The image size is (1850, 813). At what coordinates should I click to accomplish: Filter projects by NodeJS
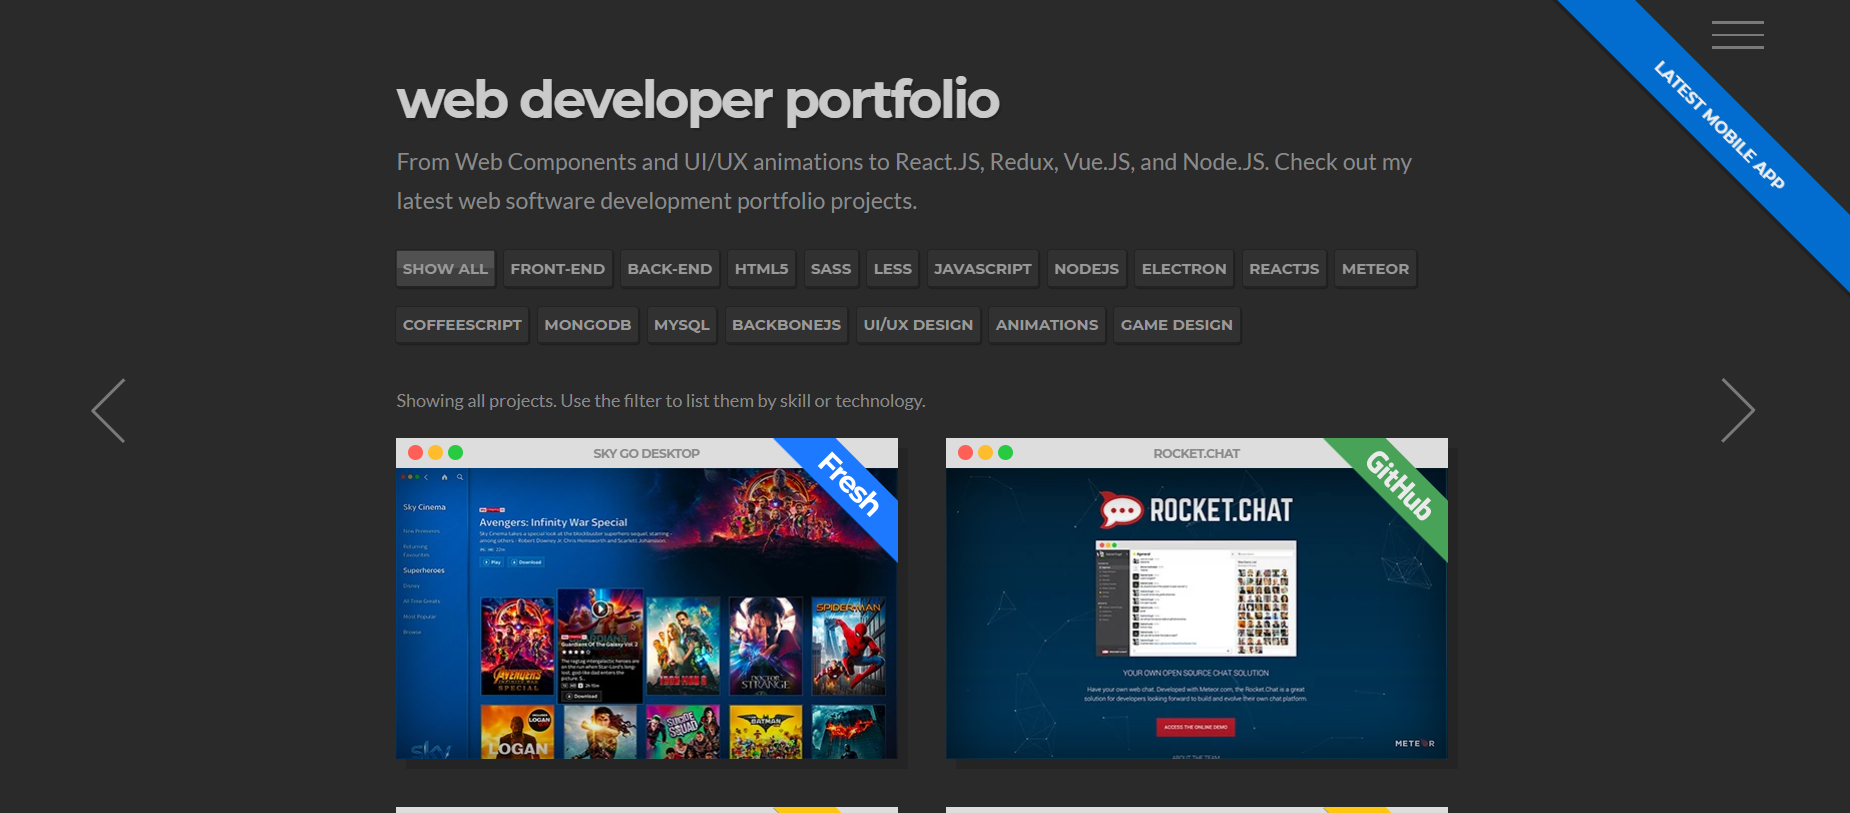[1087, 269]
